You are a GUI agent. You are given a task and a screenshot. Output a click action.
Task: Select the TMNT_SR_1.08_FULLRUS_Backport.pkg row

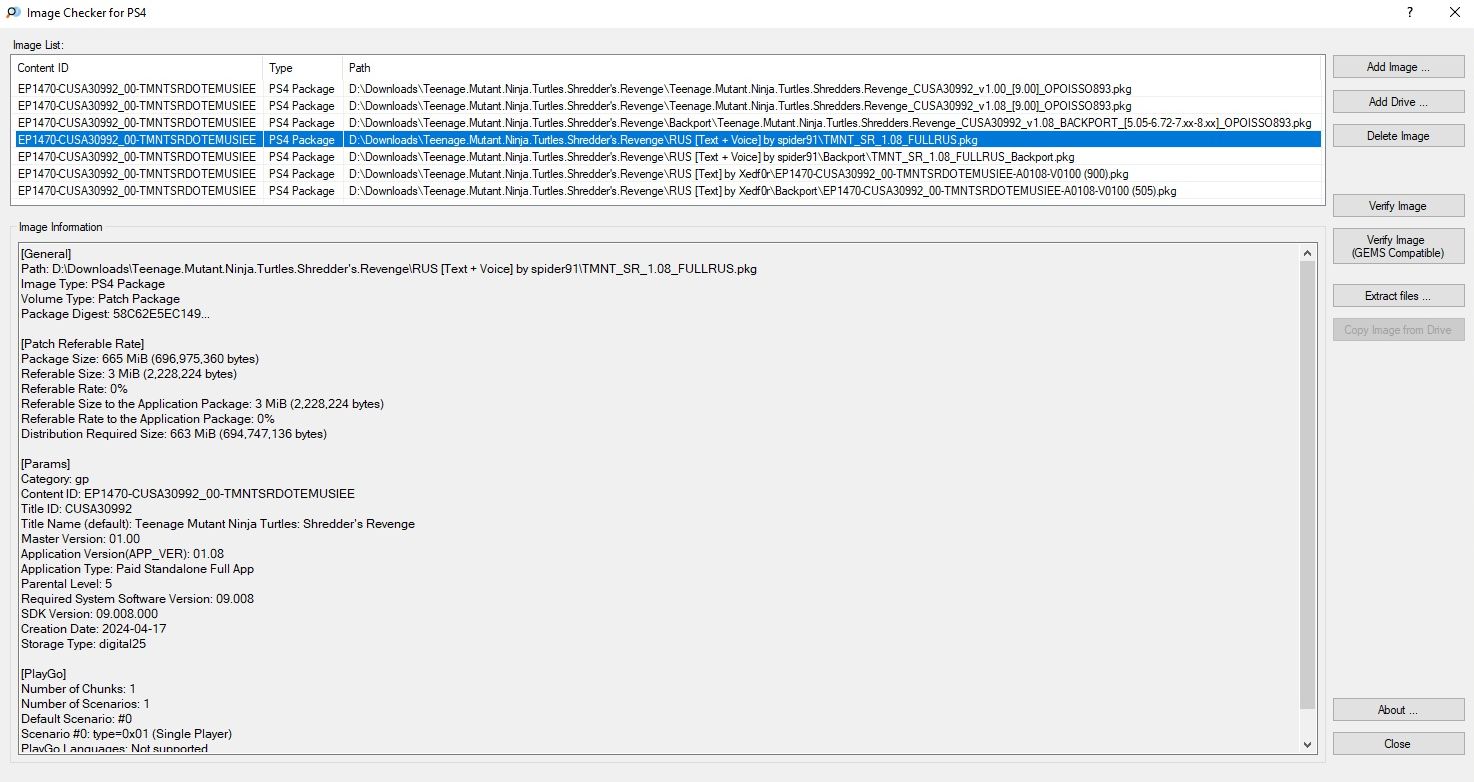click(x=667, y=157)
